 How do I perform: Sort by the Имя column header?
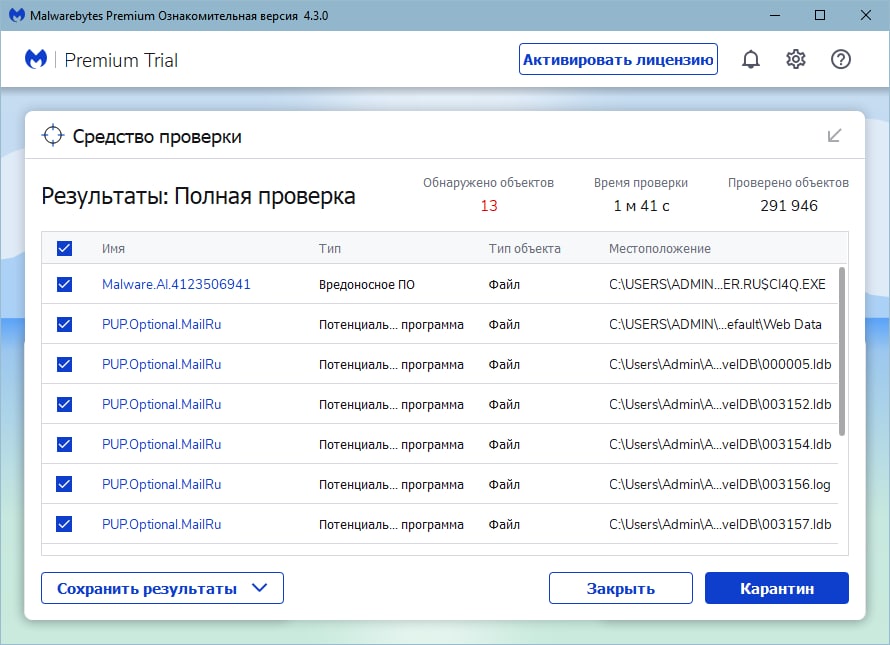pyautogui.click(x=114, y=248)
